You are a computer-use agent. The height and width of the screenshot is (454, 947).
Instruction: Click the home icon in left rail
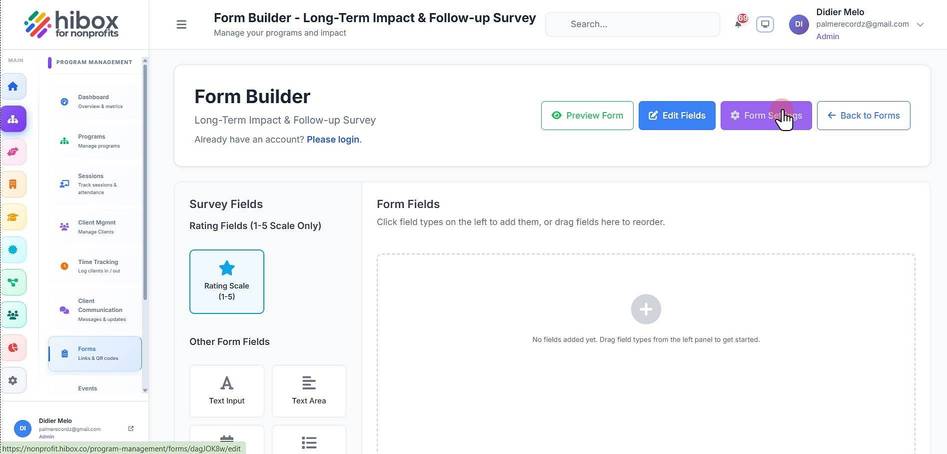[x=13, y=86]
